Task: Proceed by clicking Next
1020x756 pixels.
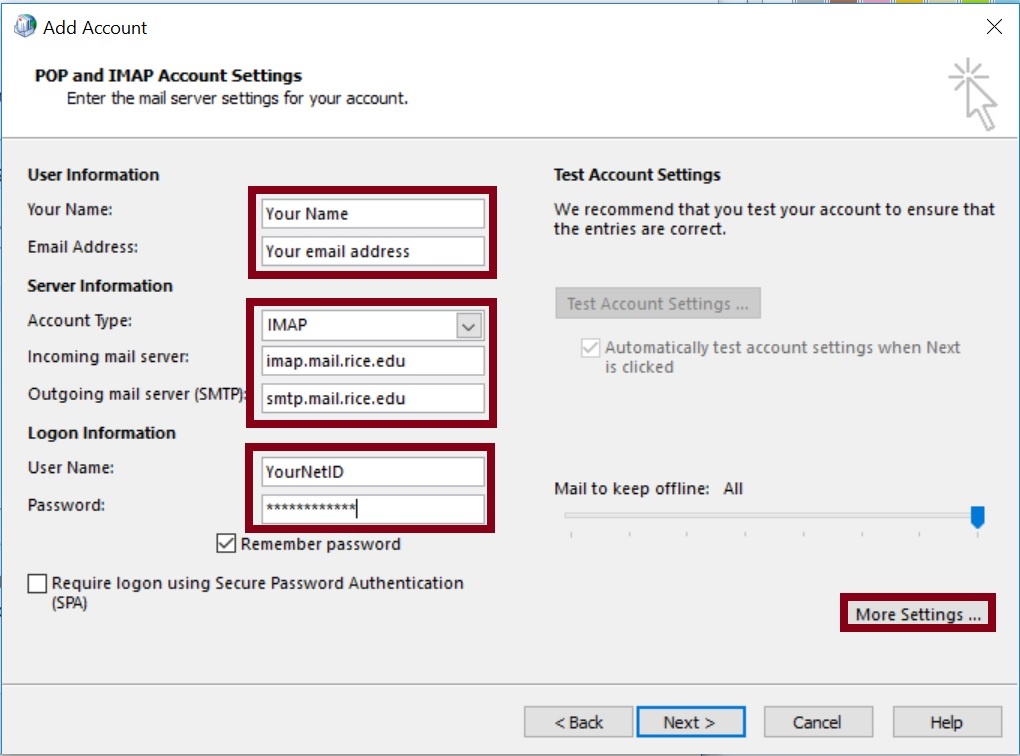Action: (689, 722)
